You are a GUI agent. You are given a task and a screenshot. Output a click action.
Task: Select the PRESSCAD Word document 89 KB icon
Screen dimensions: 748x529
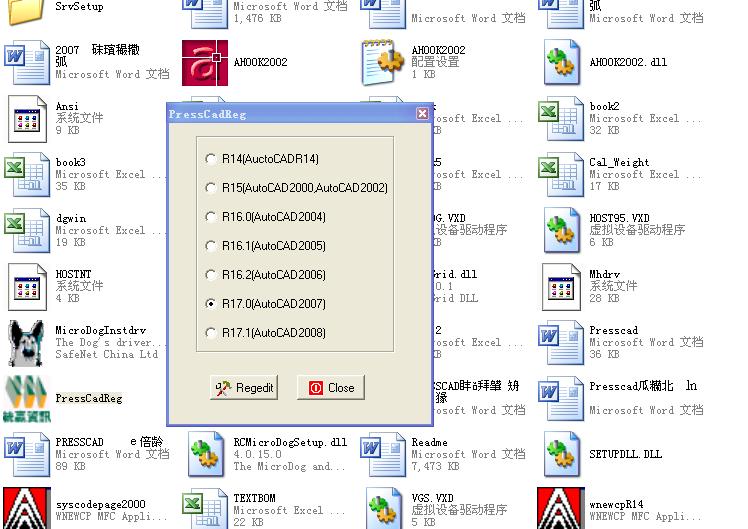click(27, 455)
